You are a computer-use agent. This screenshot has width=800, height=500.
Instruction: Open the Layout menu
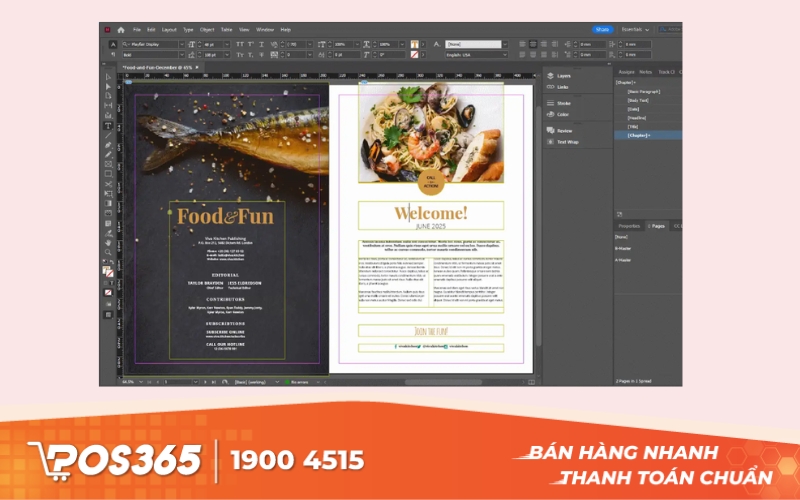(x=169, y=30)
